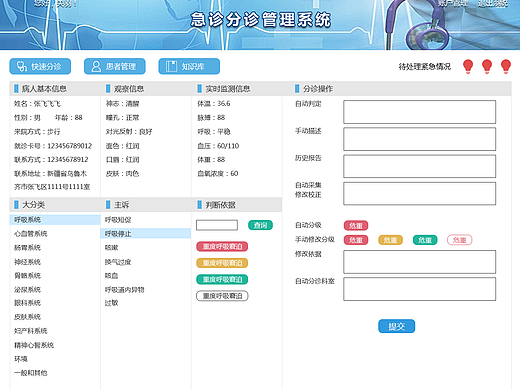Screen dimensions: 520x390
Task: Click the 自动采集修改校正 text box
Action: click(x=420, y=193)
